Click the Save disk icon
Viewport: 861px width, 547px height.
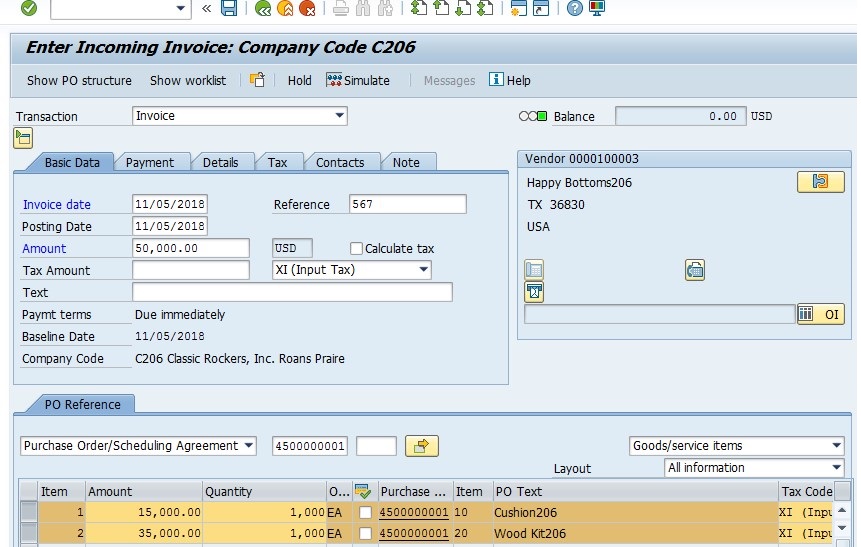click(229, 9)
